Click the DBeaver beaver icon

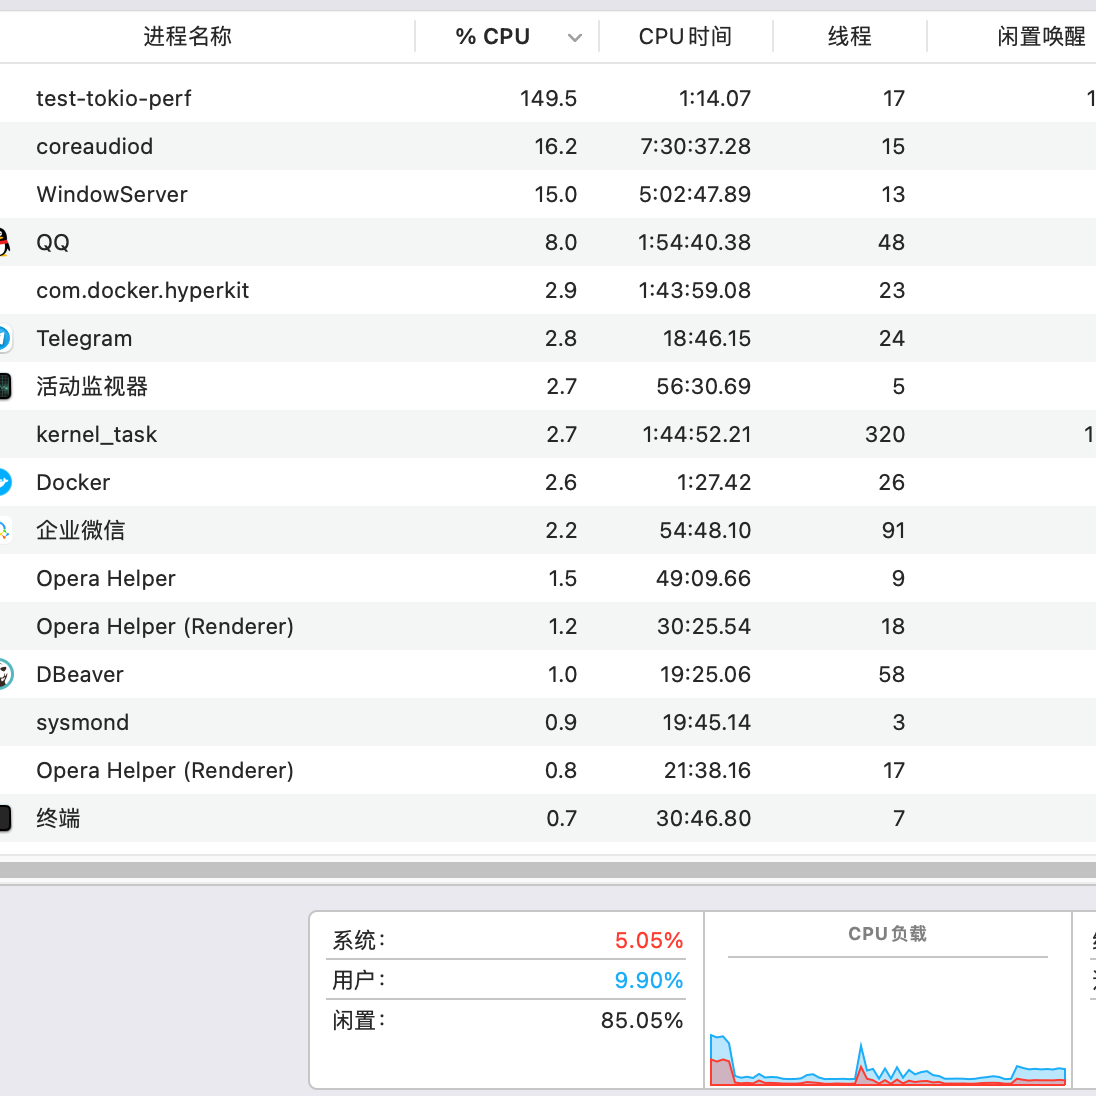coord(5,675)
